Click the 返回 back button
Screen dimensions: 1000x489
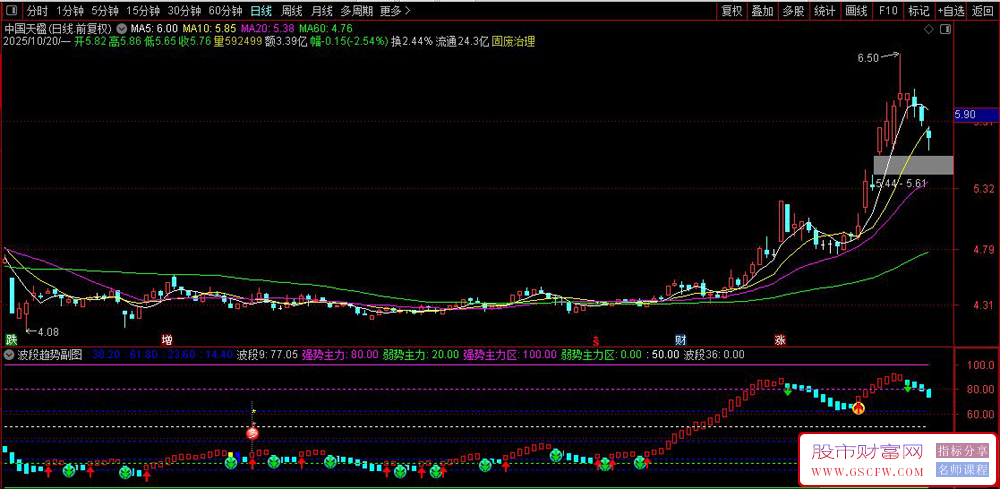pos(983,11)
